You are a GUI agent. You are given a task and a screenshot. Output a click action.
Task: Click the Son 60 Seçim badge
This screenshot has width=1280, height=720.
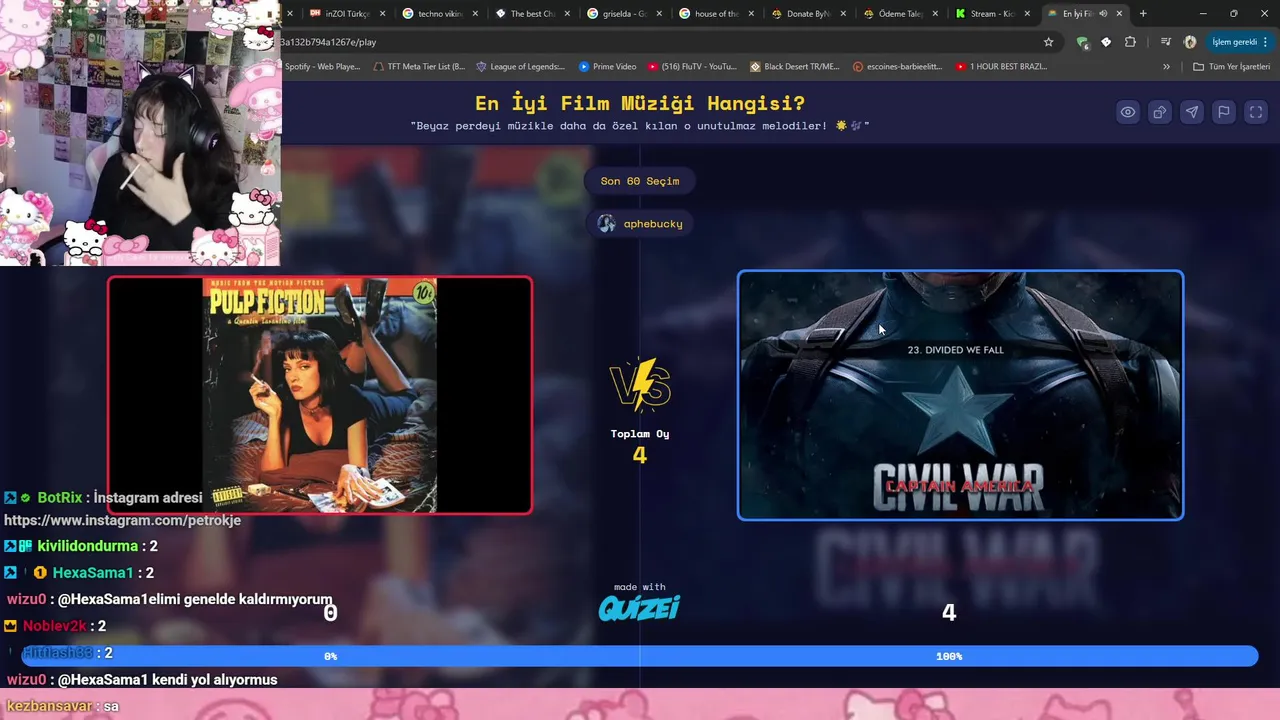click(x=640, y=181)
